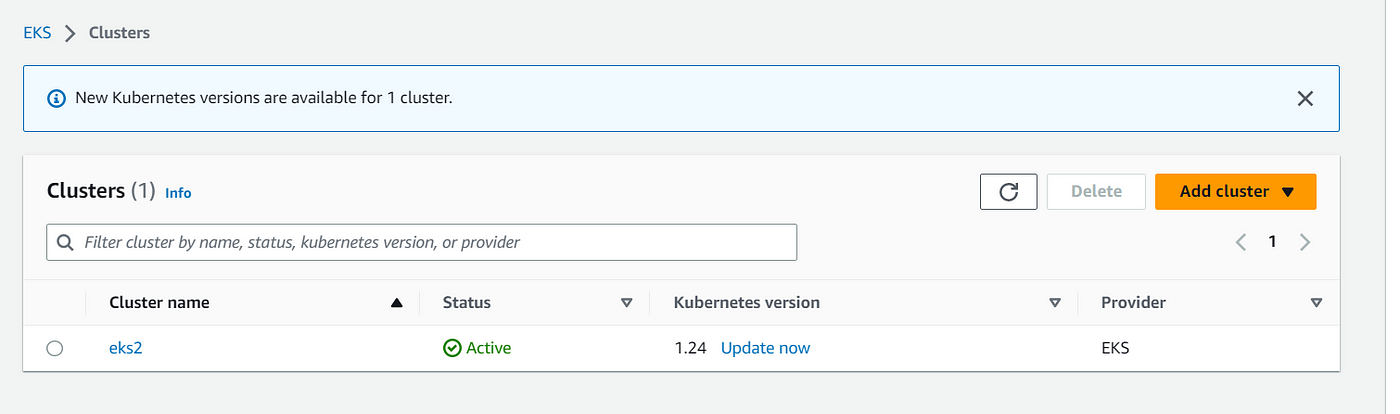Click the green Active status icon
This screenshot has height=414, width=1400.
(x=452, y=348)
